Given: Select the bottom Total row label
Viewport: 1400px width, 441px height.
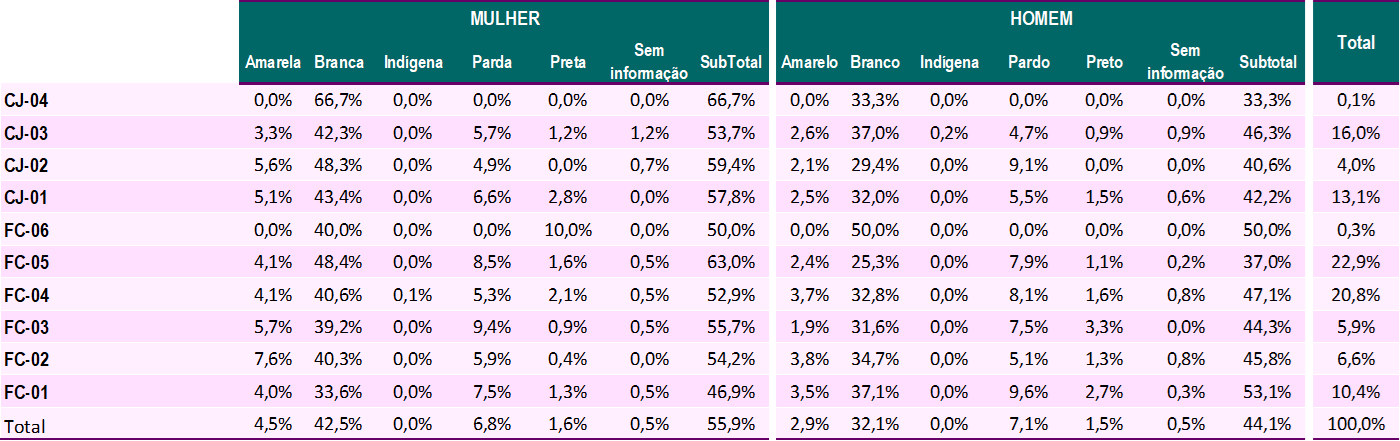Looking at the screenshot, I should [x=24, y=425].
